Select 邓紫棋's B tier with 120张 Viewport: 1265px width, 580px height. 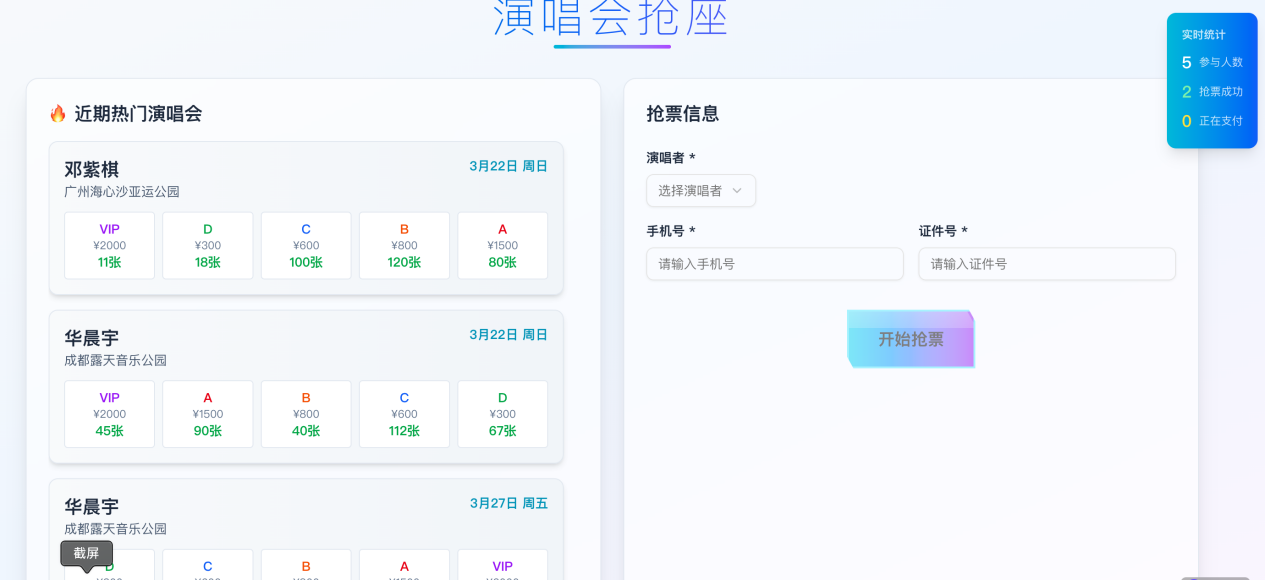[404, 245]
